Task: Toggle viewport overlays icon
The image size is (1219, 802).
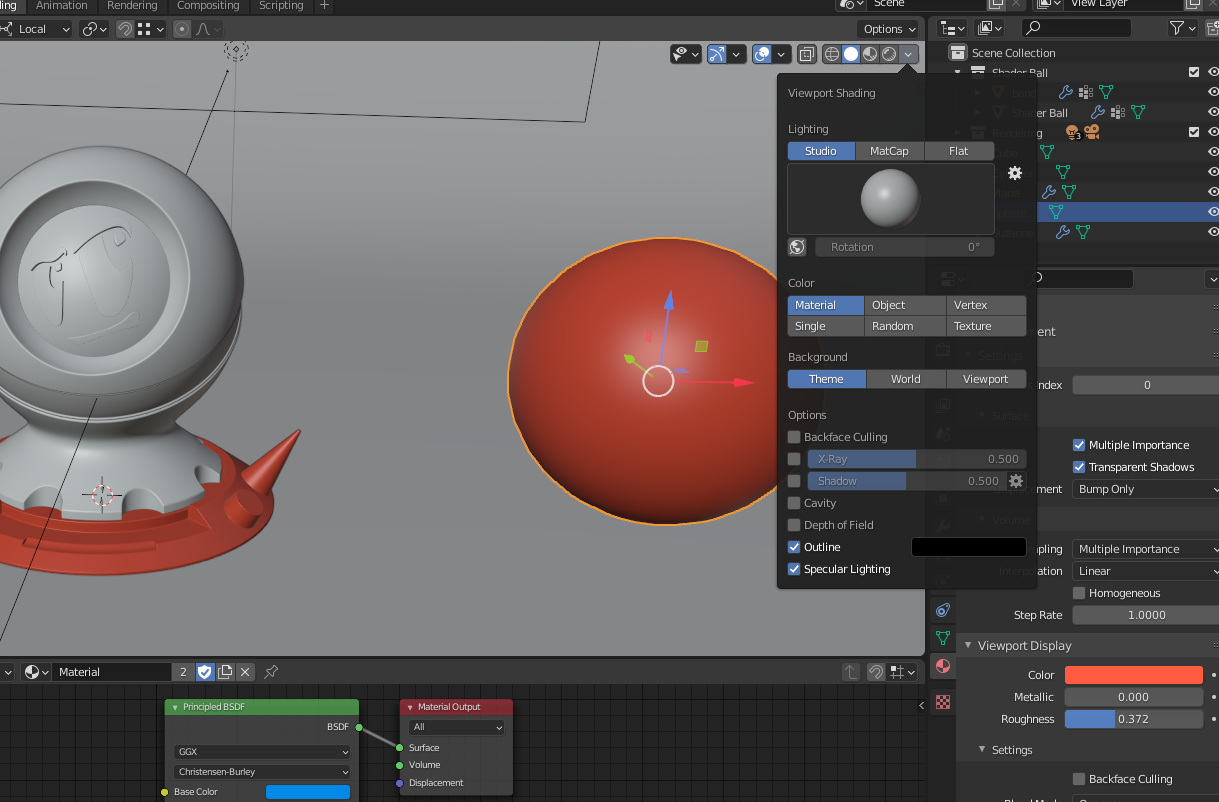Action: [762, 54]
